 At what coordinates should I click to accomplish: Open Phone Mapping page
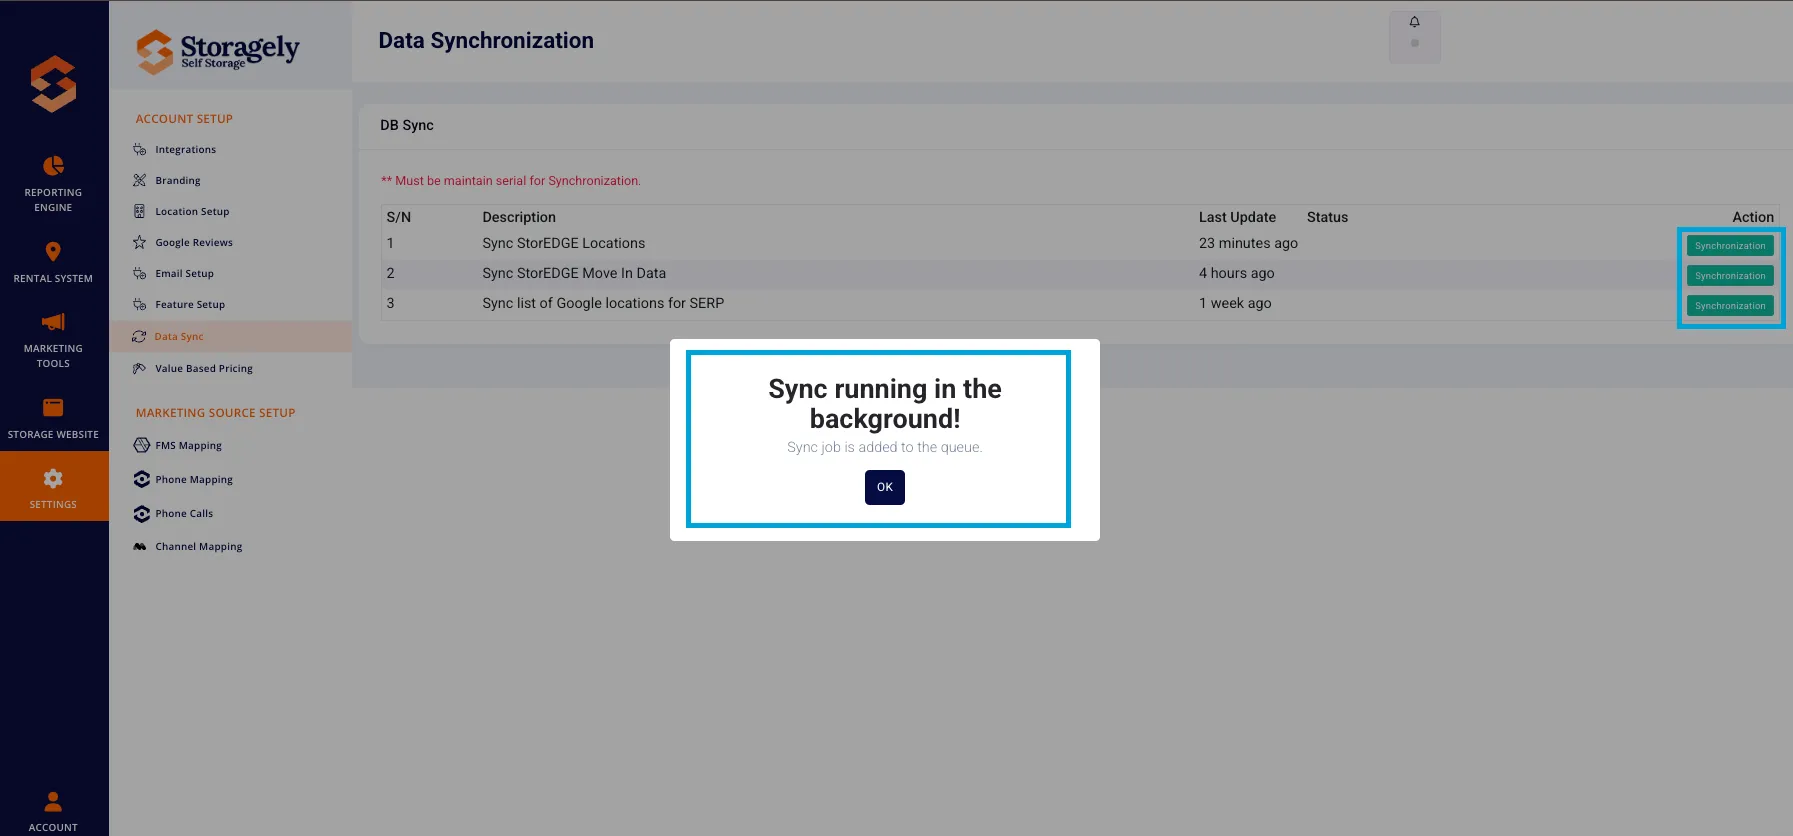click(x=194, y=480)
